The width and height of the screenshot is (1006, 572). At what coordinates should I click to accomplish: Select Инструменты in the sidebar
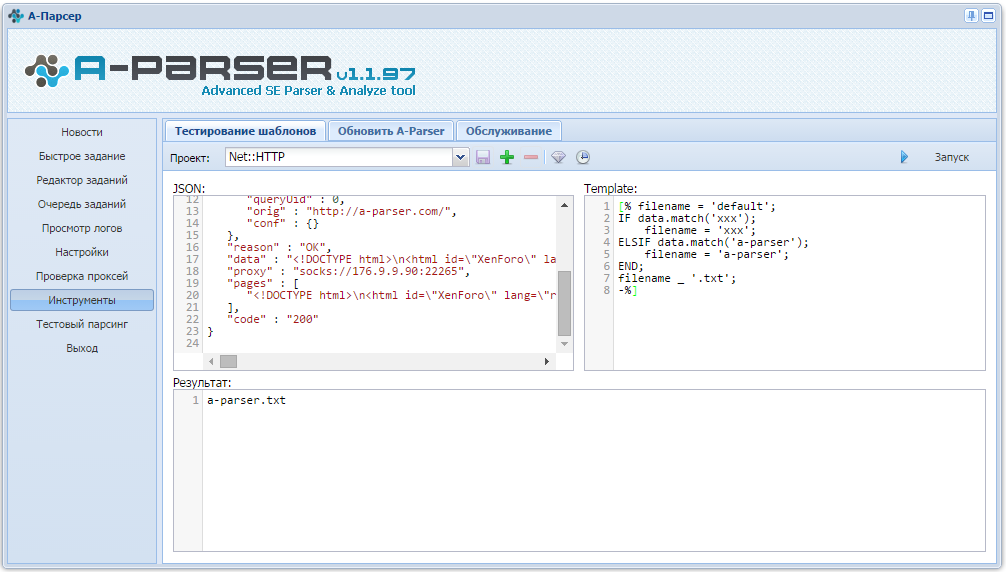tap(81, 300)
